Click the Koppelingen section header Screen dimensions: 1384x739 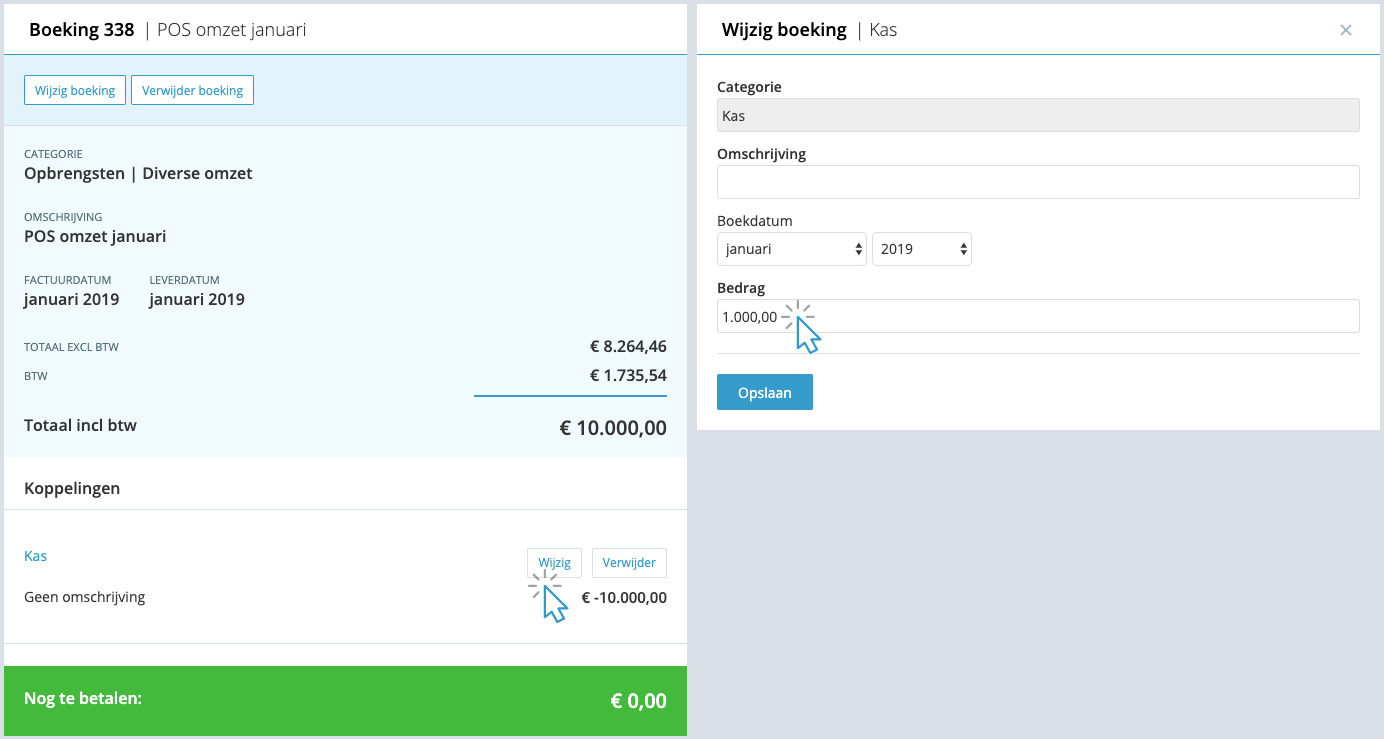tap(72, 488)
